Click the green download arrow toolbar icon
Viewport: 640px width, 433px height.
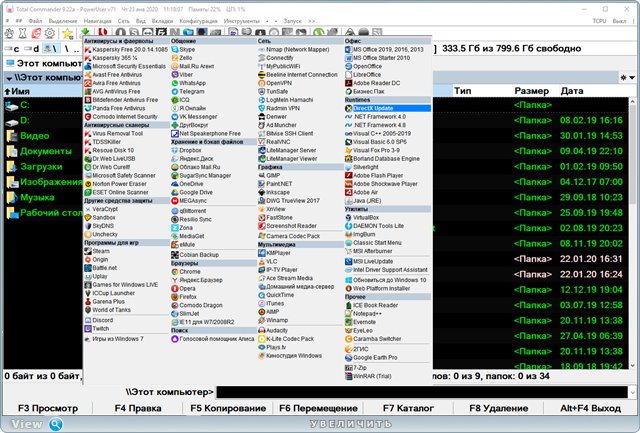[x=85, y=32]
